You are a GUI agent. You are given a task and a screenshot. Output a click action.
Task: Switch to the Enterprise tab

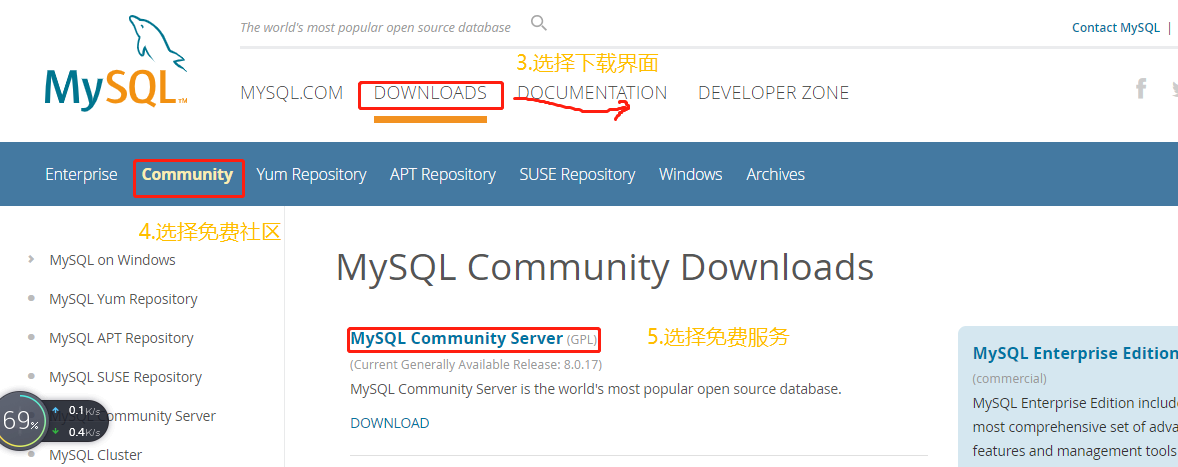(x=81, y=174)
